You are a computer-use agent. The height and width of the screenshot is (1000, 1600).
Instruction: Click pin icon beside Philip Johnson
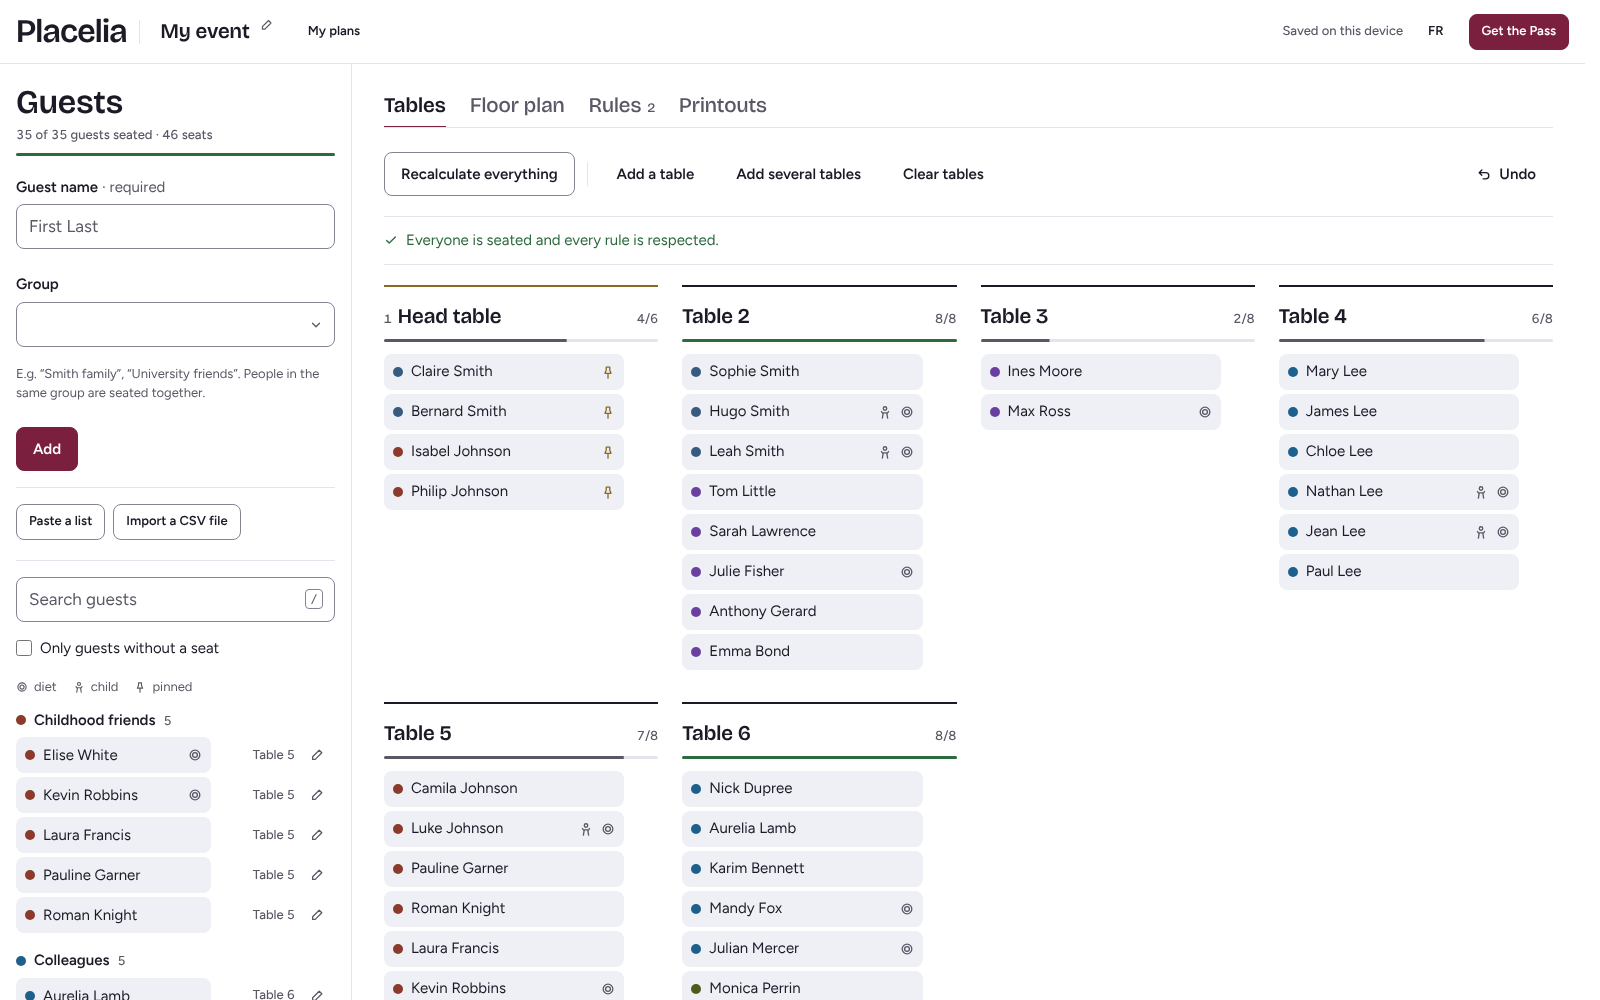607,492
